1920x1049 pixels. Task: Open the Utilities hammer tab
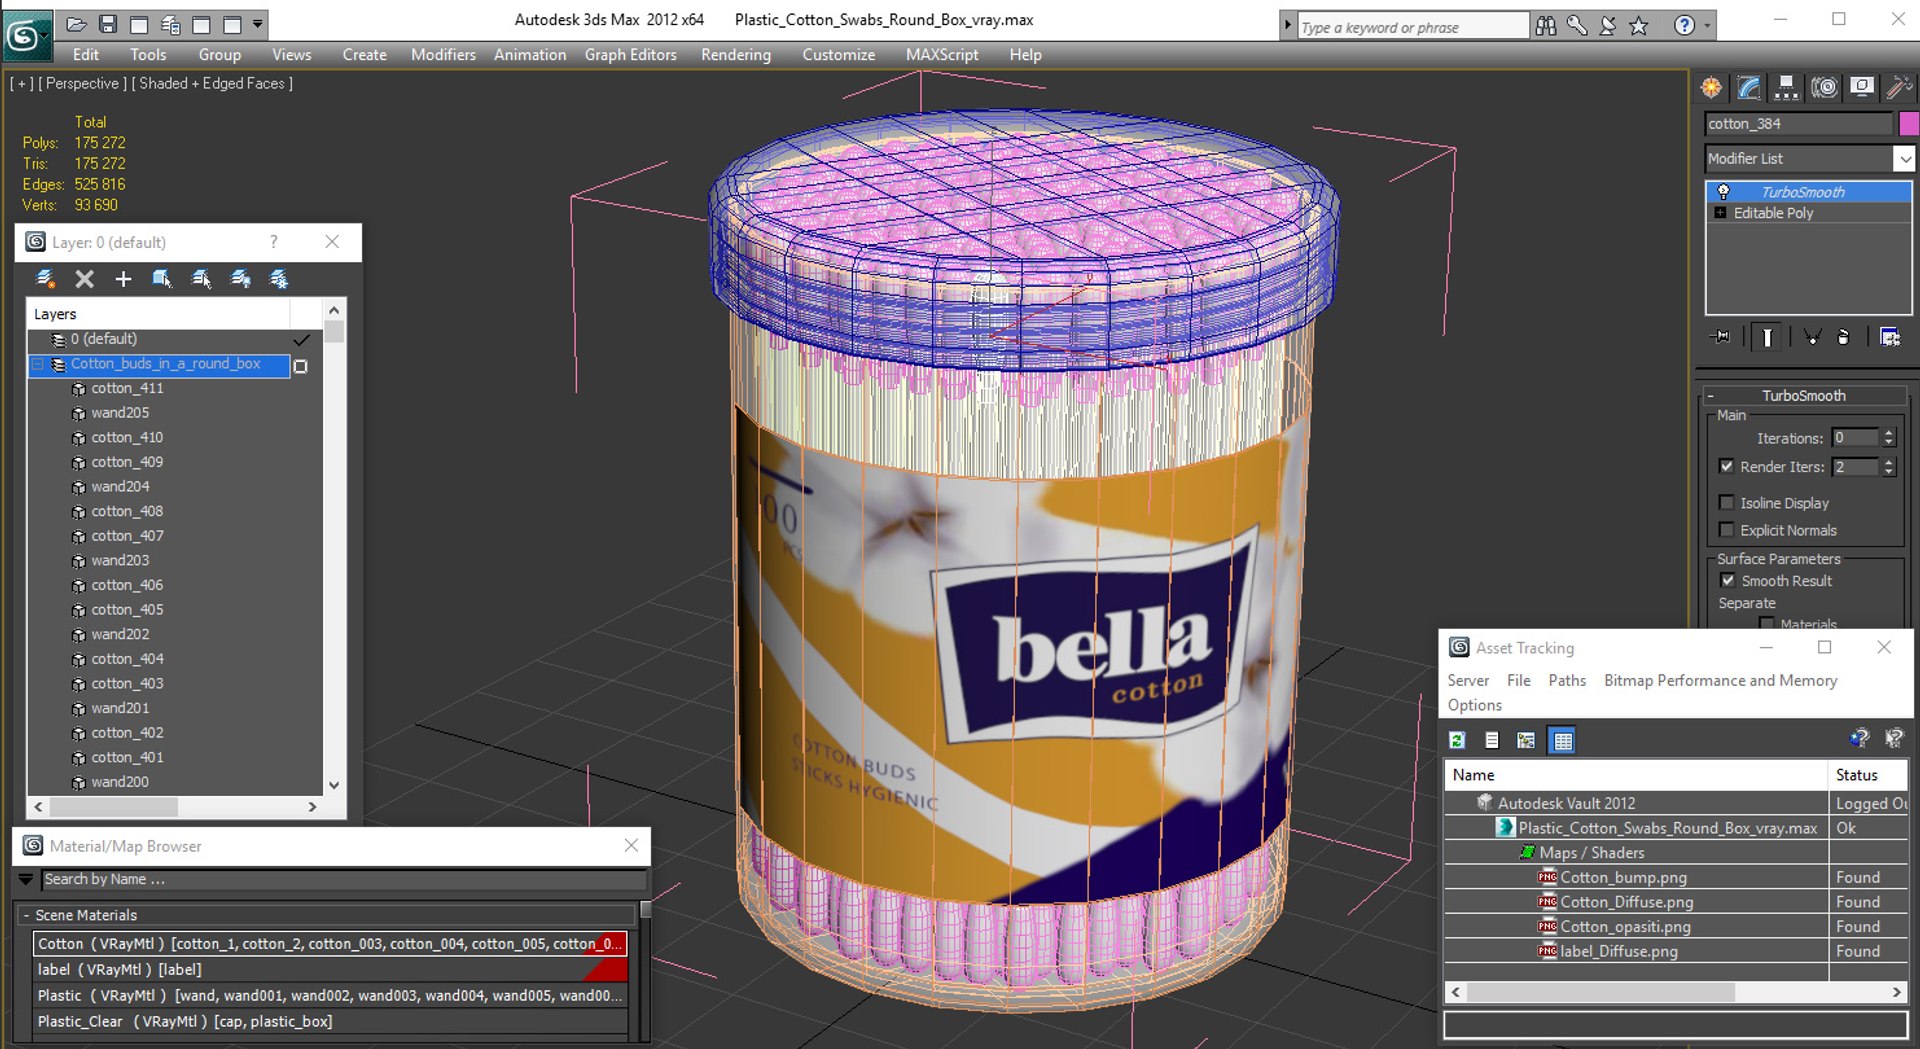(1898, 88)
